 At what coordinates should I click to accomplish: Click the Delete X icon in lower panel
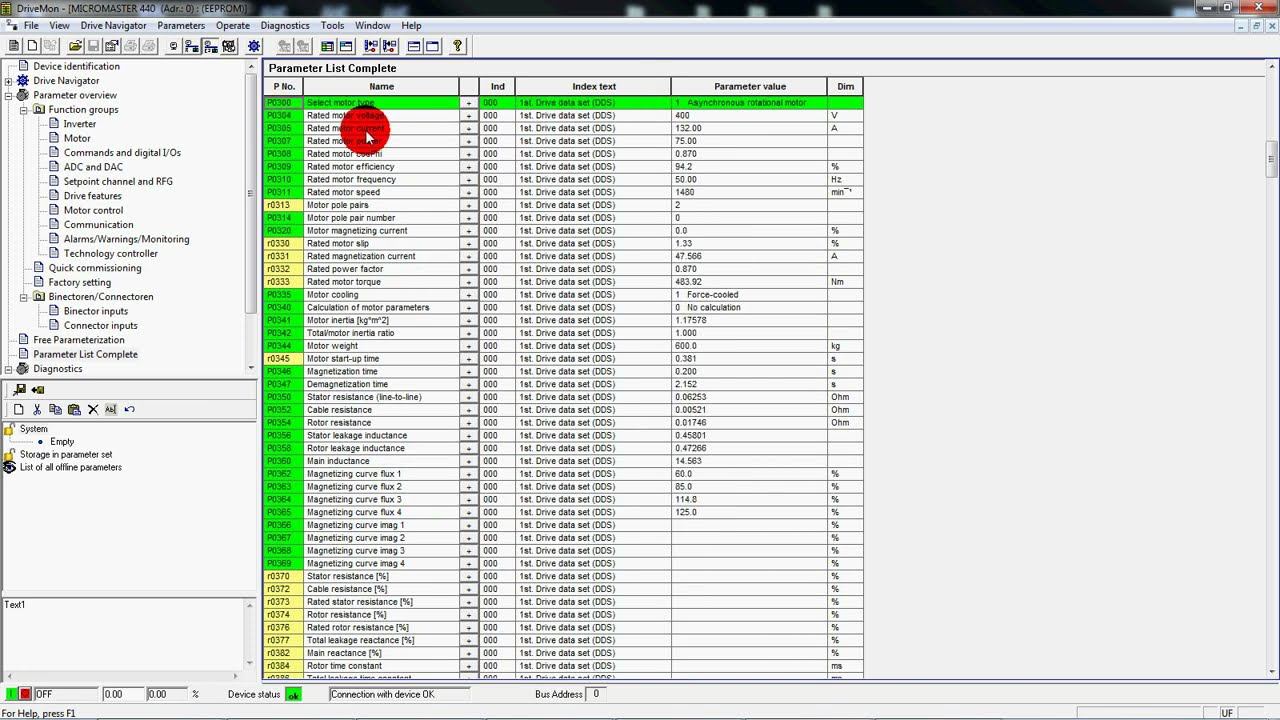(92, 409)
